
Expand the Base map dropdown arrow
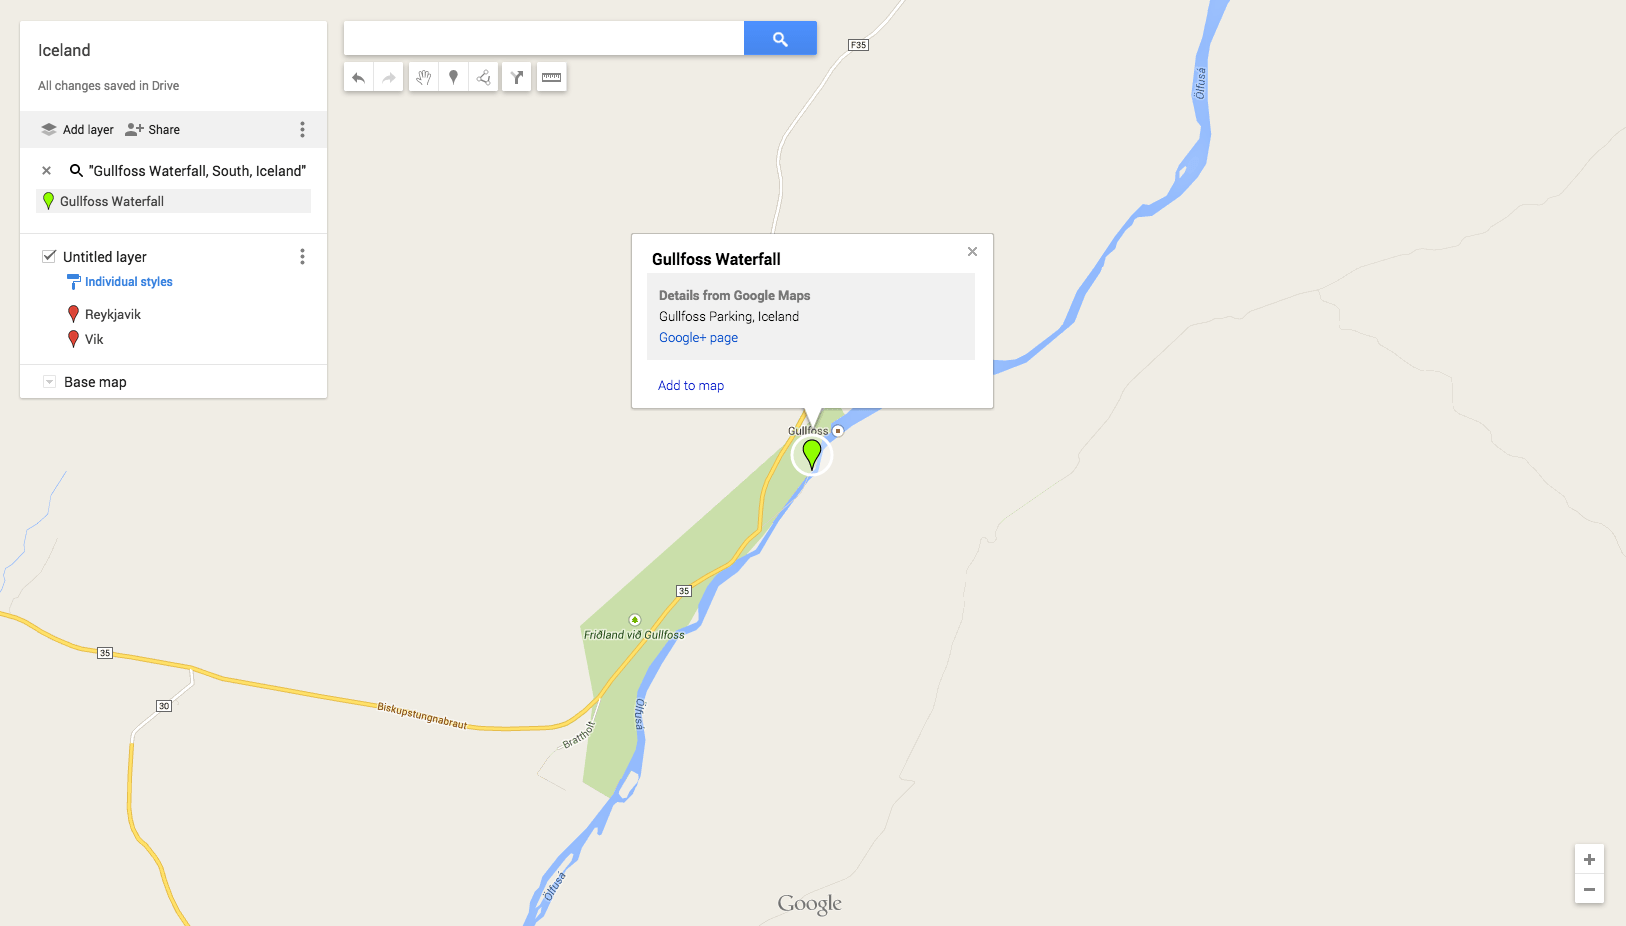click(49, 382)
